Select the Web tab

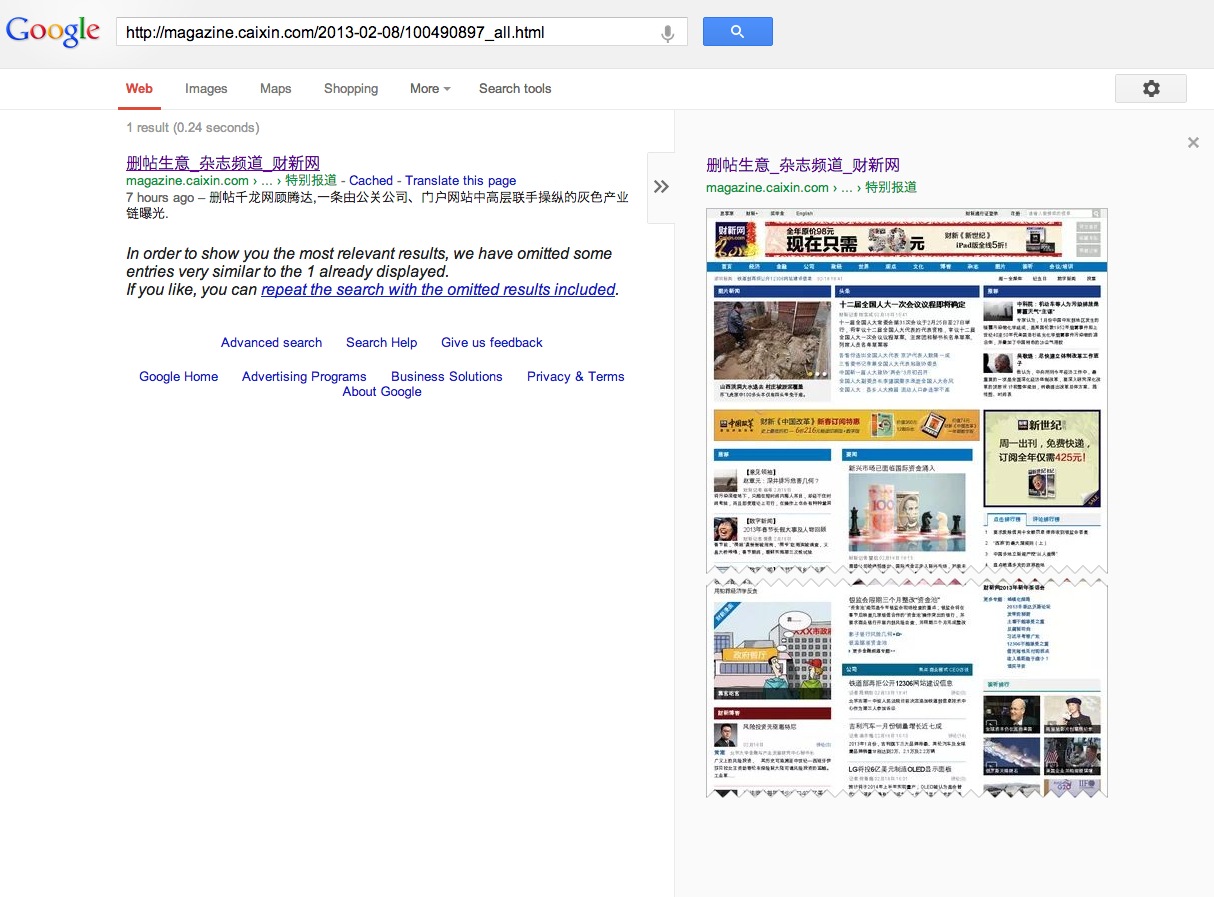pos(139,88)
